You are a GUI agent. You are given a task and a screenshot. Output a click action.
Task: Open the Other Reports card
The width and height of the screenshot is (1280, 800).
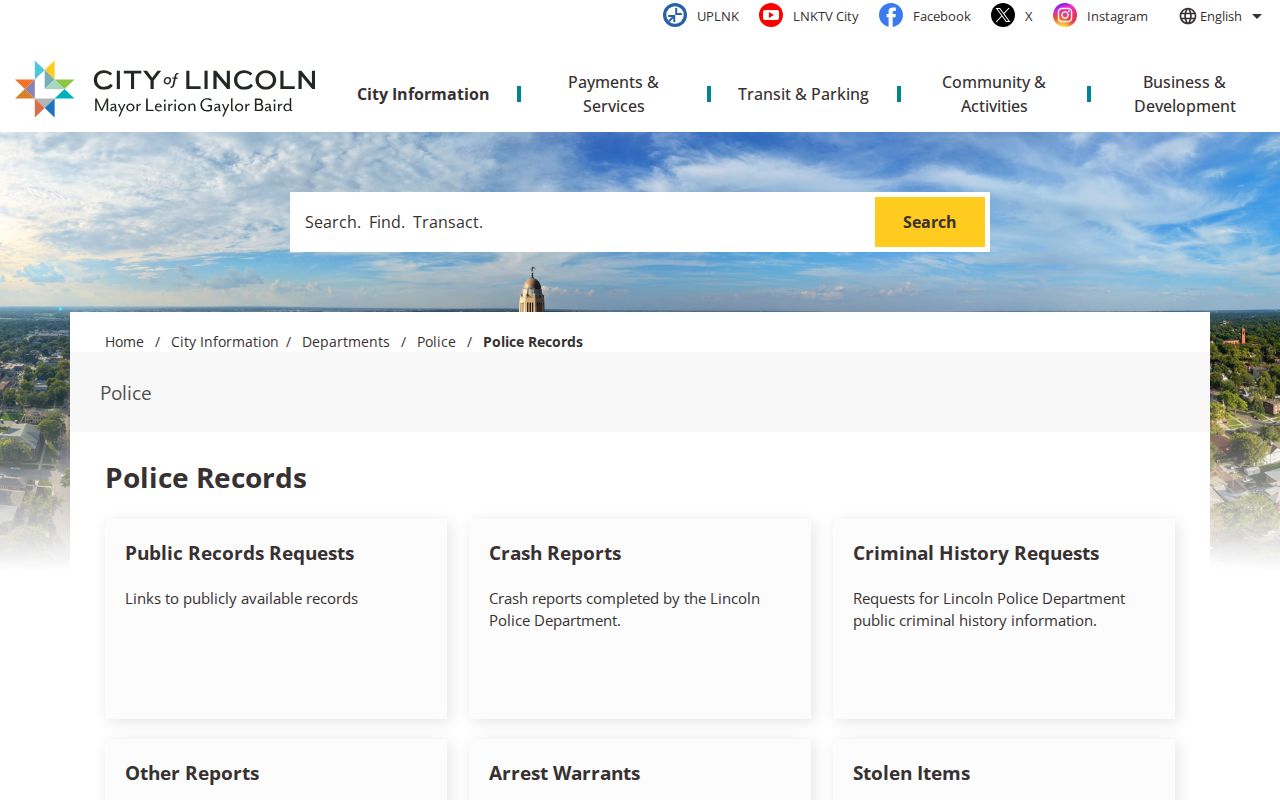276,770
